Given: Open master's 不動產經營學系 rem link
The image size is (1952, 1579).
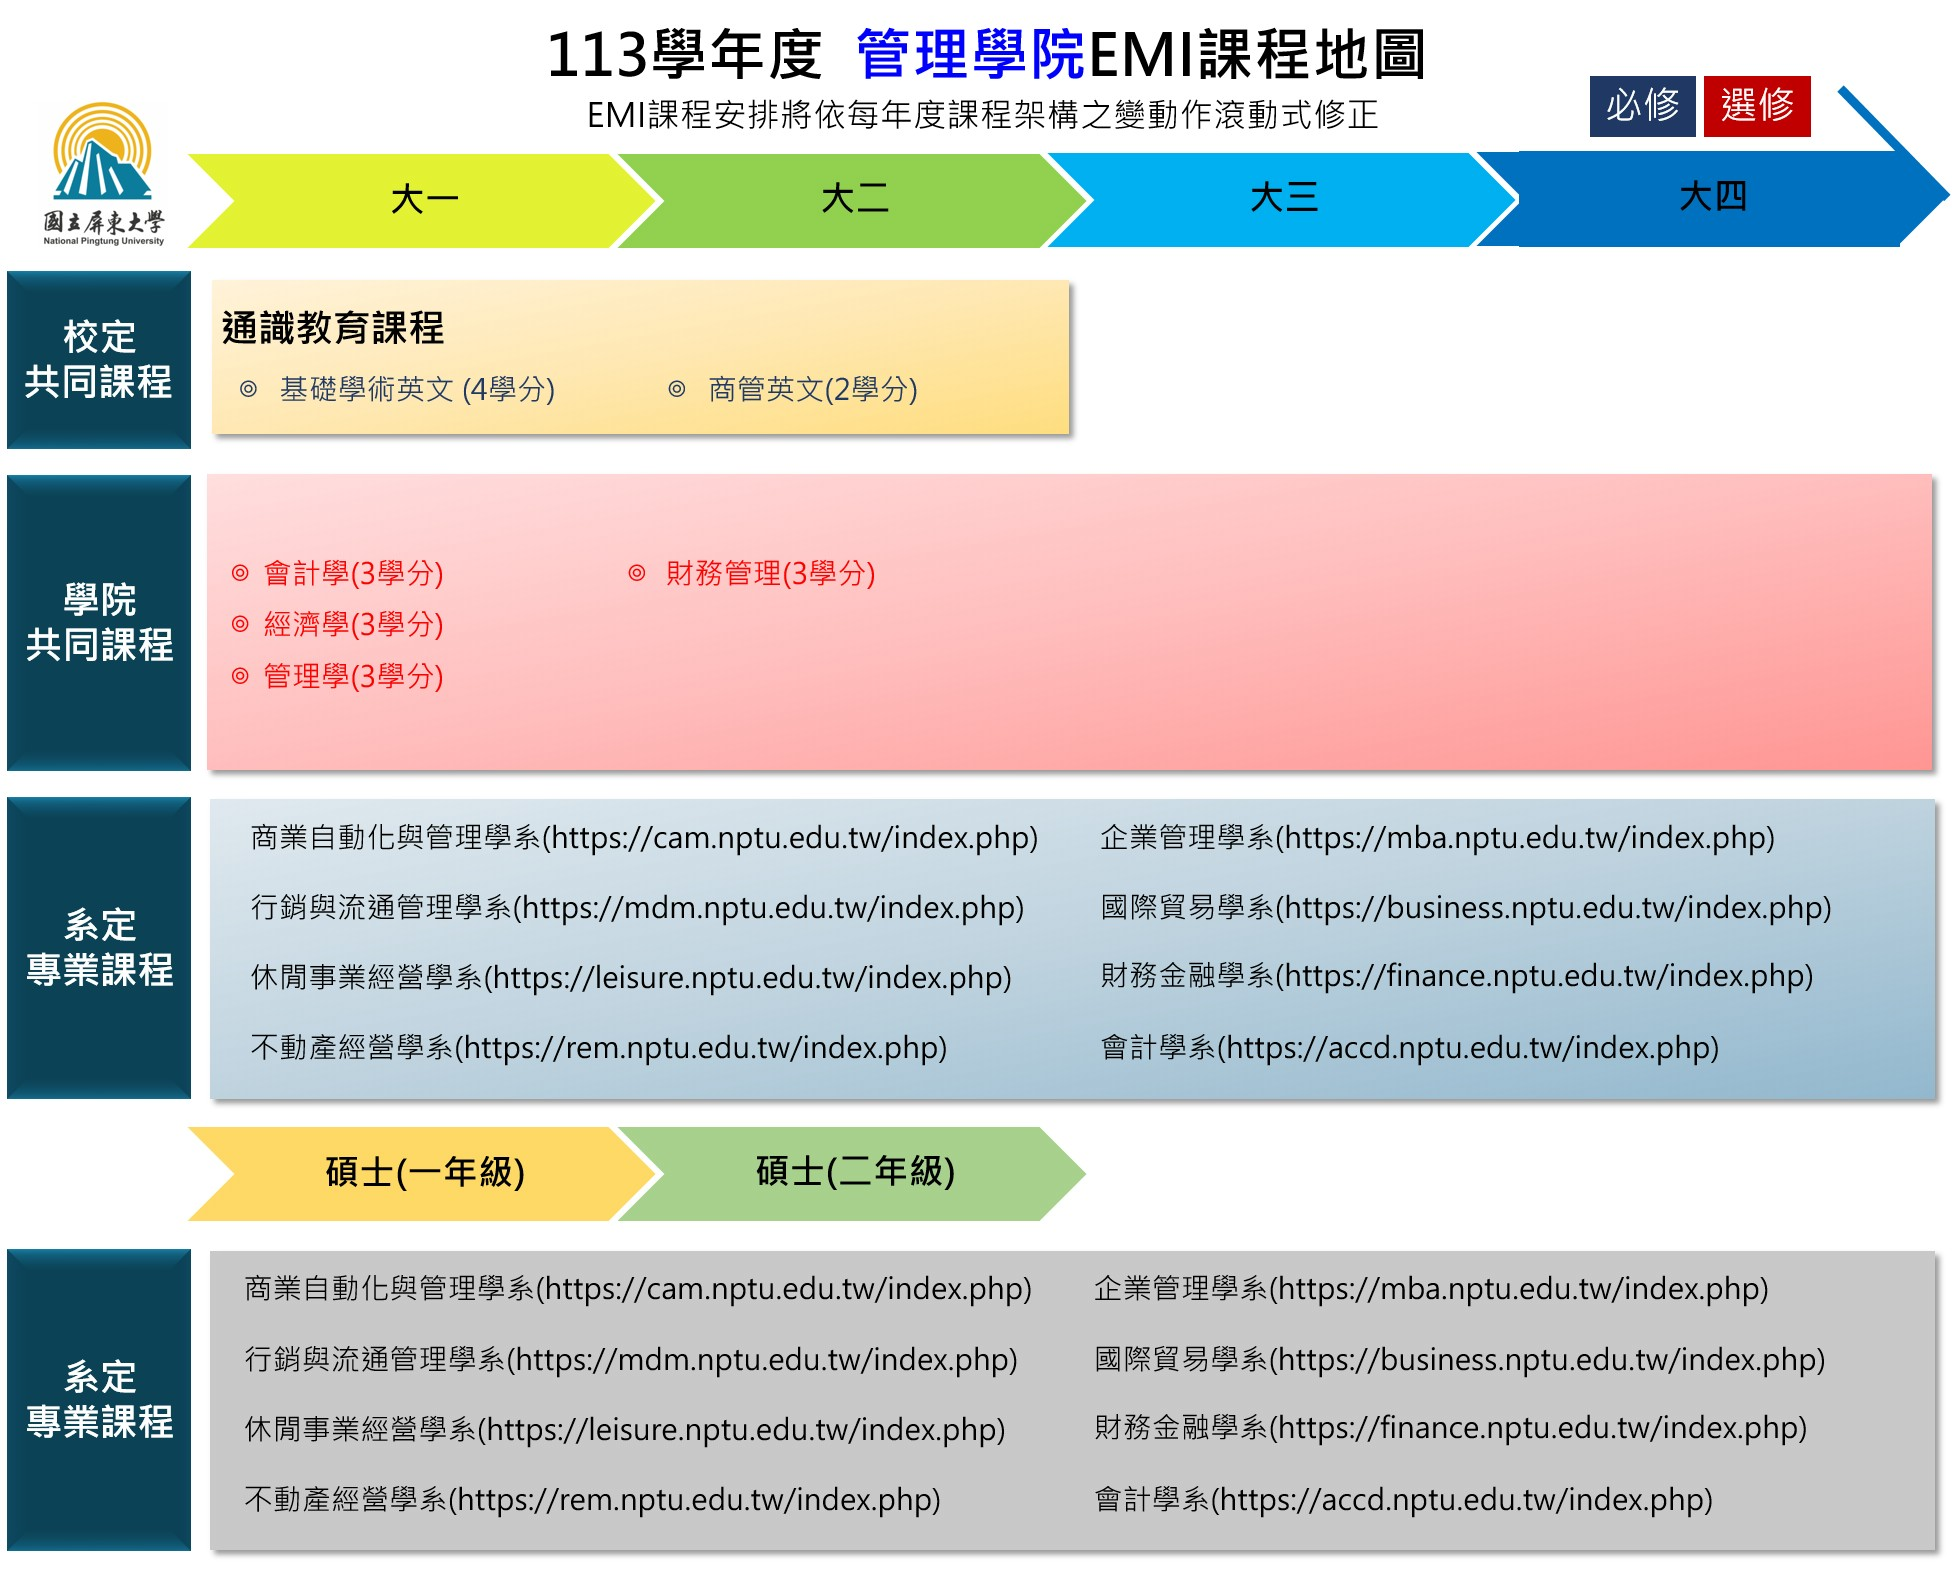Looking at the screenshot, I should pos(592,1499).
